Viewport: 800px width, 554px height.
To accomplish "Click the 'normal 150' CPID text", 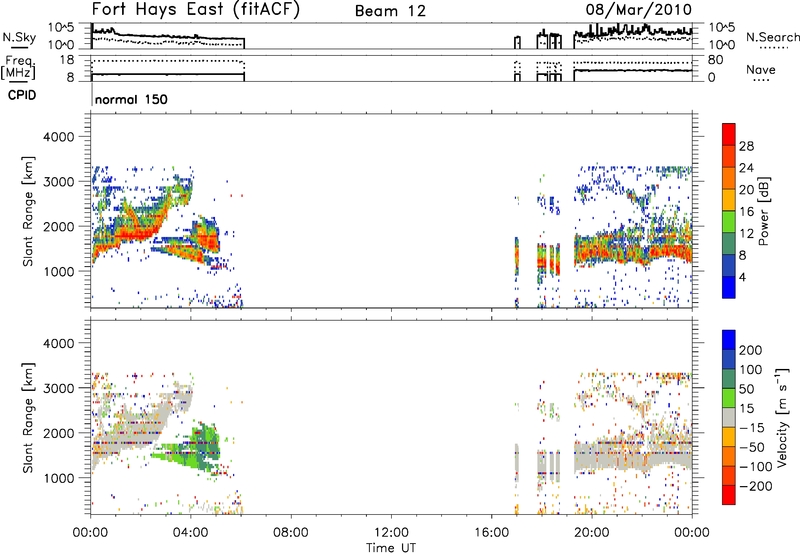I will click(131, 99).
